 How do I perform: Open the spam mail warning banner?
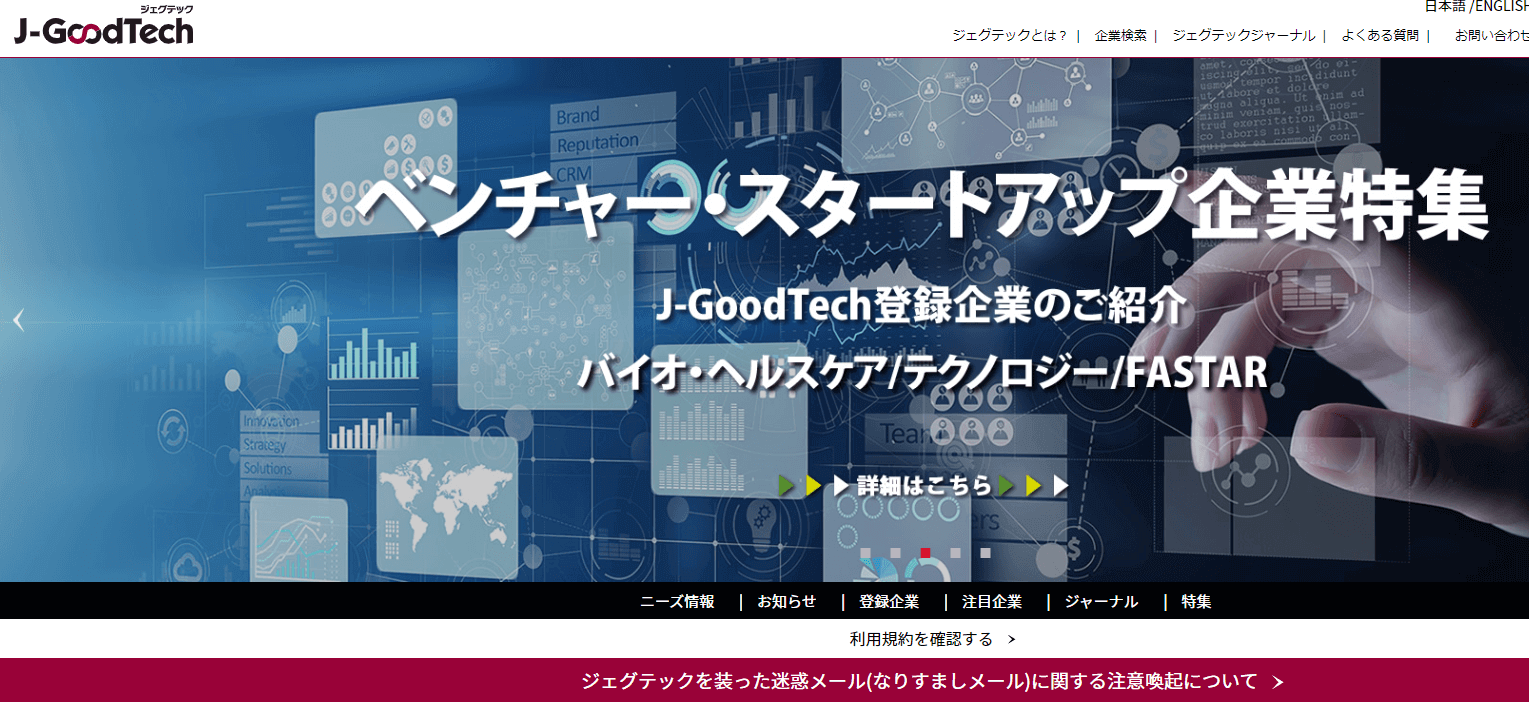[922, 680]
